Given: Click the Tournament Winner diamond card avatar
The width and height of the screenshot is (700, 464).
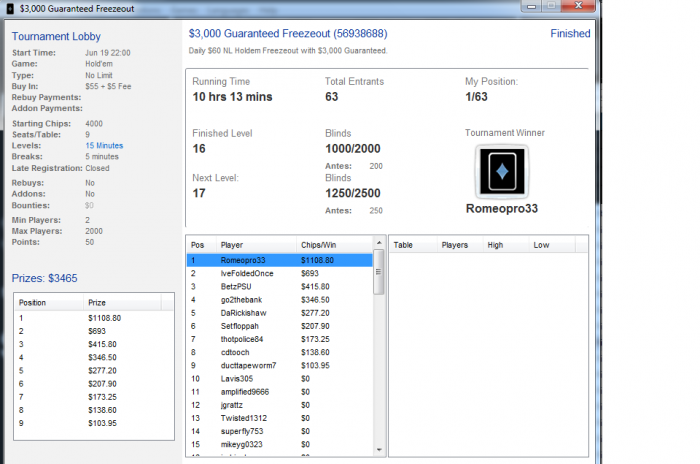Looking at the screenshot, I should pos(502,171).
